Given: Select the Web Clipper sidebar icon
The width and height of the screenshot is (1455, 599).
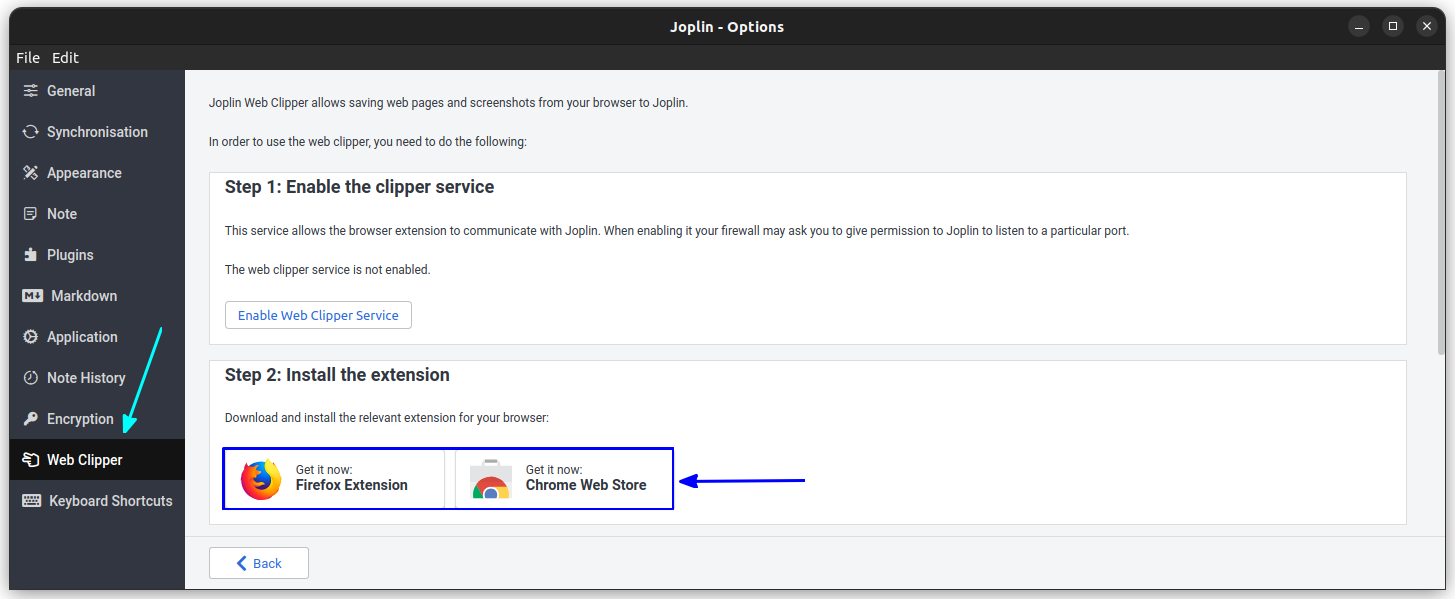Looking at the screenshot, I should (30, 459).
